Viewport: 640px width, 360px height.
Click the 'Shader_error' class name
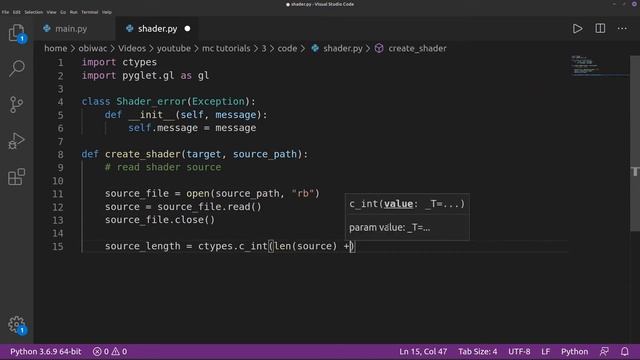pyautogui.click(x=151, y=101)
